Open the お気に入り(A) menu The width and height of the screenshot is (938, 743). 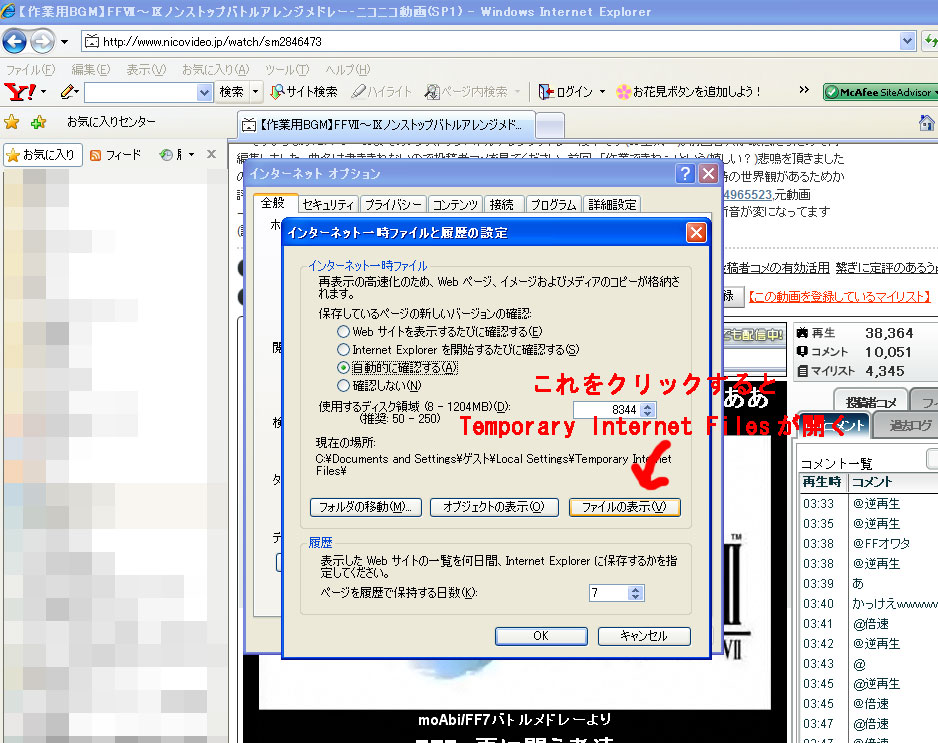coord(215,70)
